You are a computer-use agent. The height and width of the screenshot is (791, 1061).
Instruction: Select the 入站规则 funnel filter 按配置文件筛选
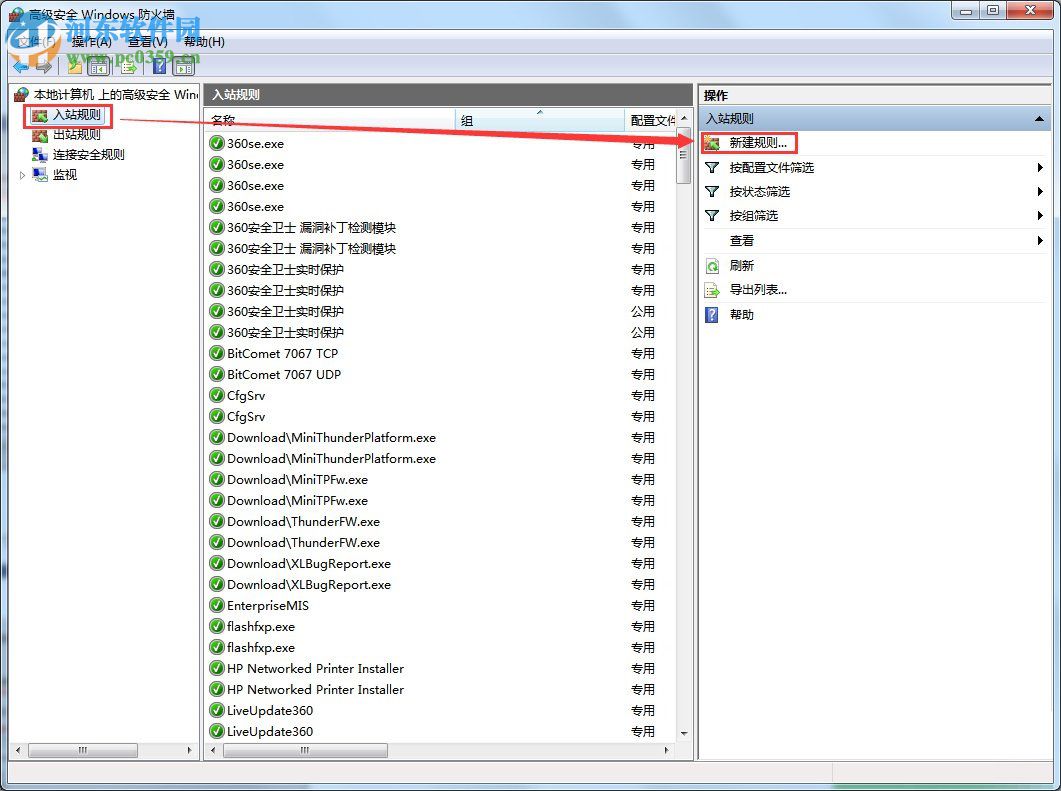click(711, 167)
